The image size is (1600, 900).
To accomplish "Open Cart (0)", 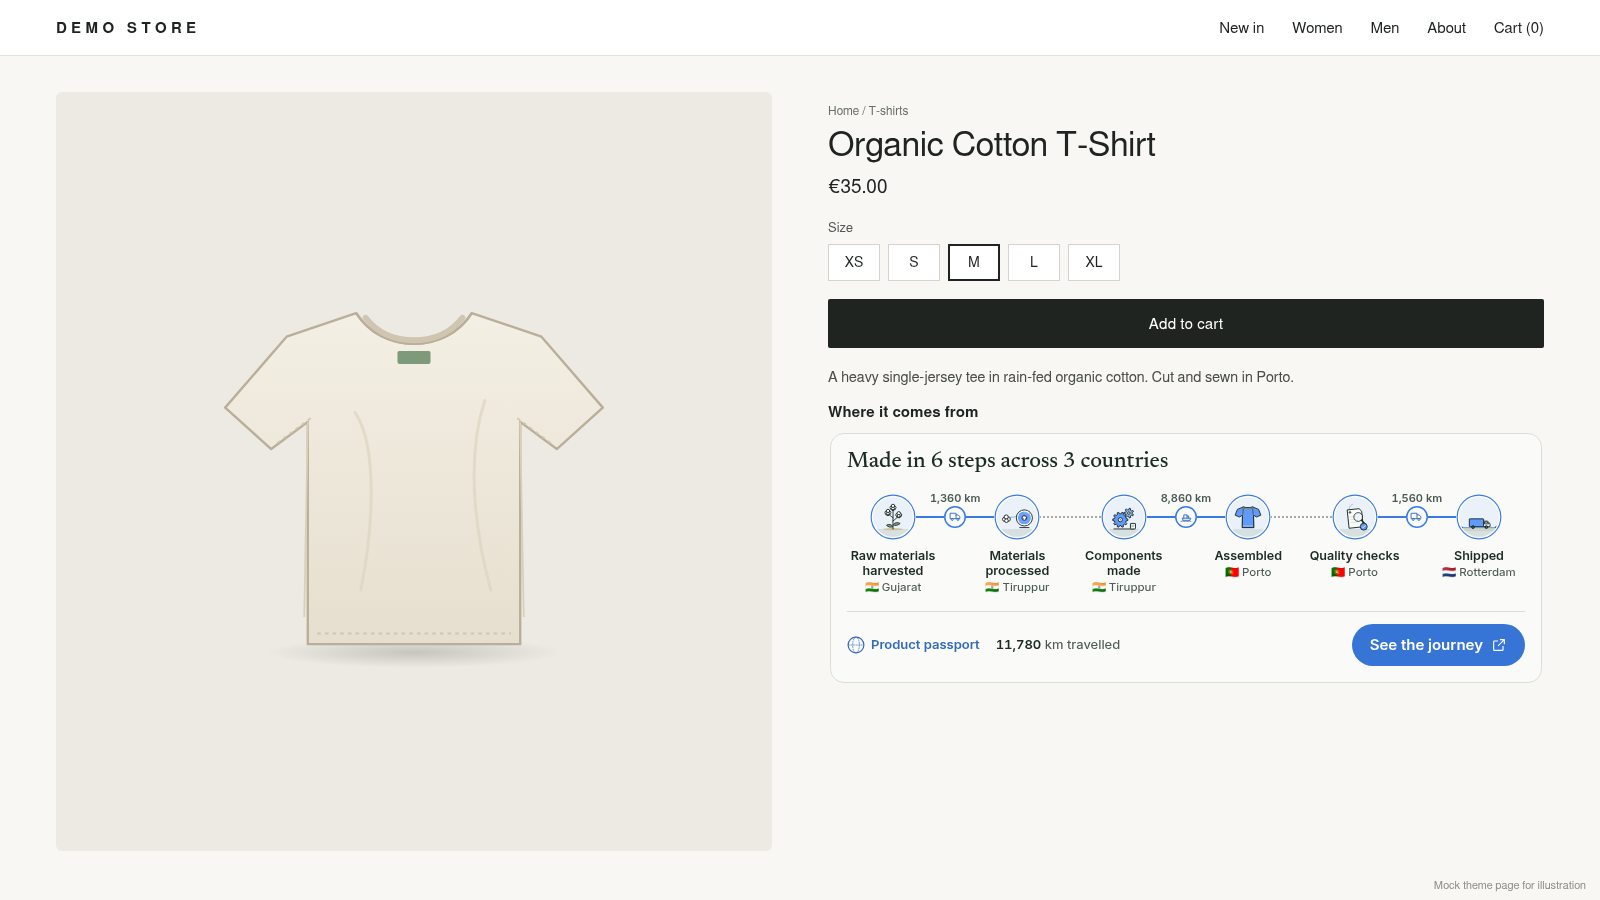I will coord(1518,28).
